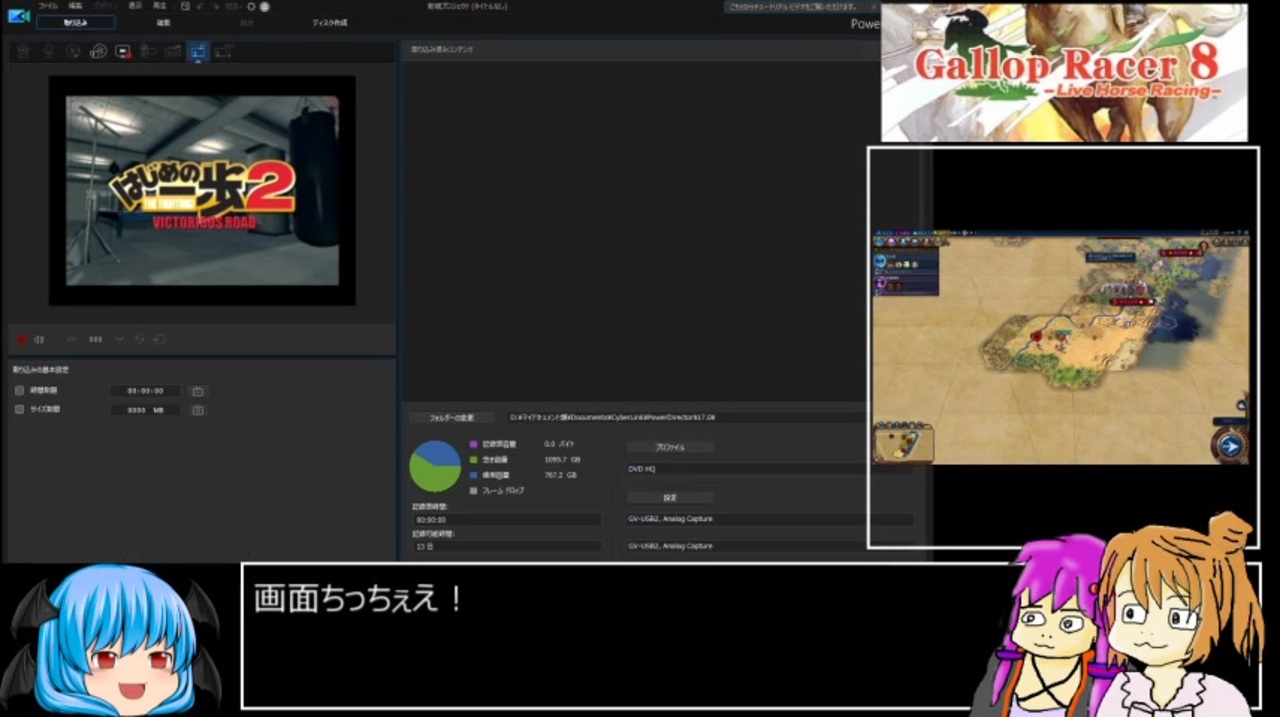
Task: Click the channel down arrow
Action: (x=119, y=339)
